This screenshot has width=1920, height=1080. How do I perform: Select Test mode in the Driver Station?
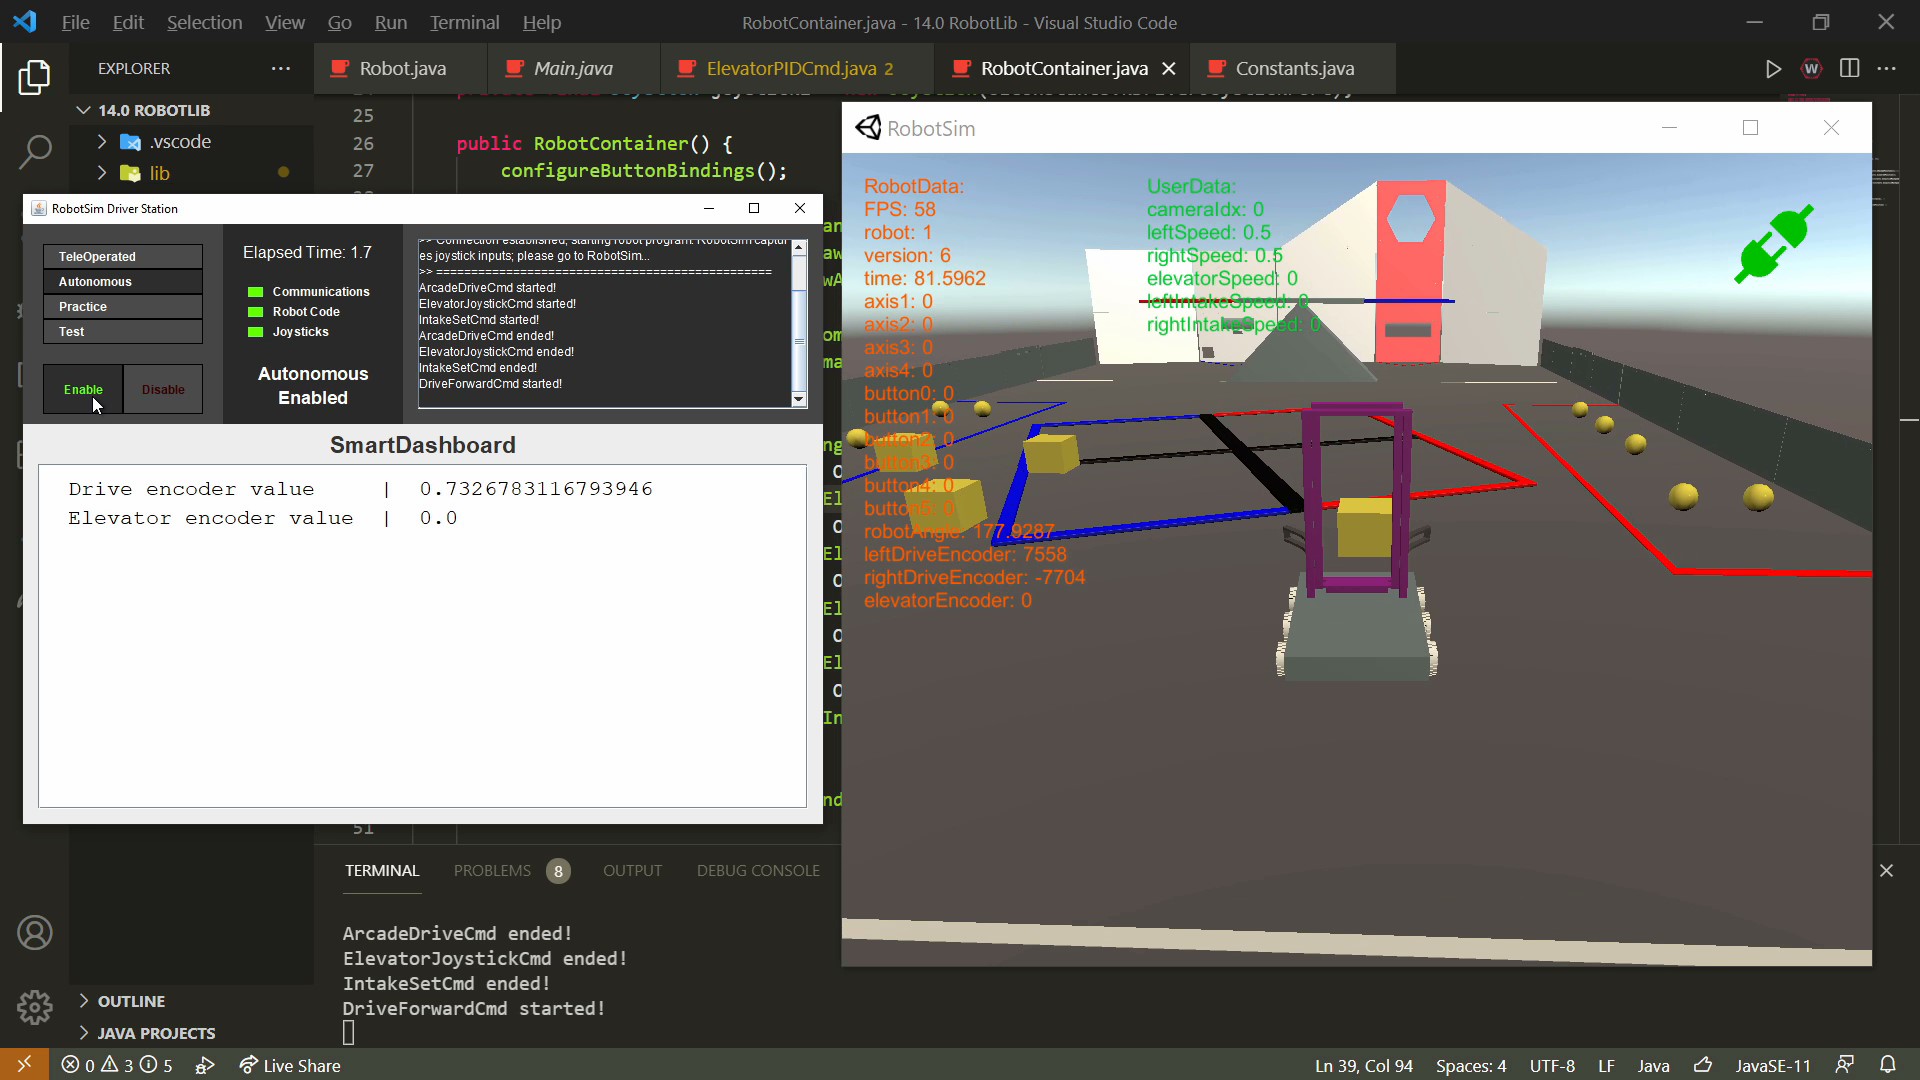point(122,331)
